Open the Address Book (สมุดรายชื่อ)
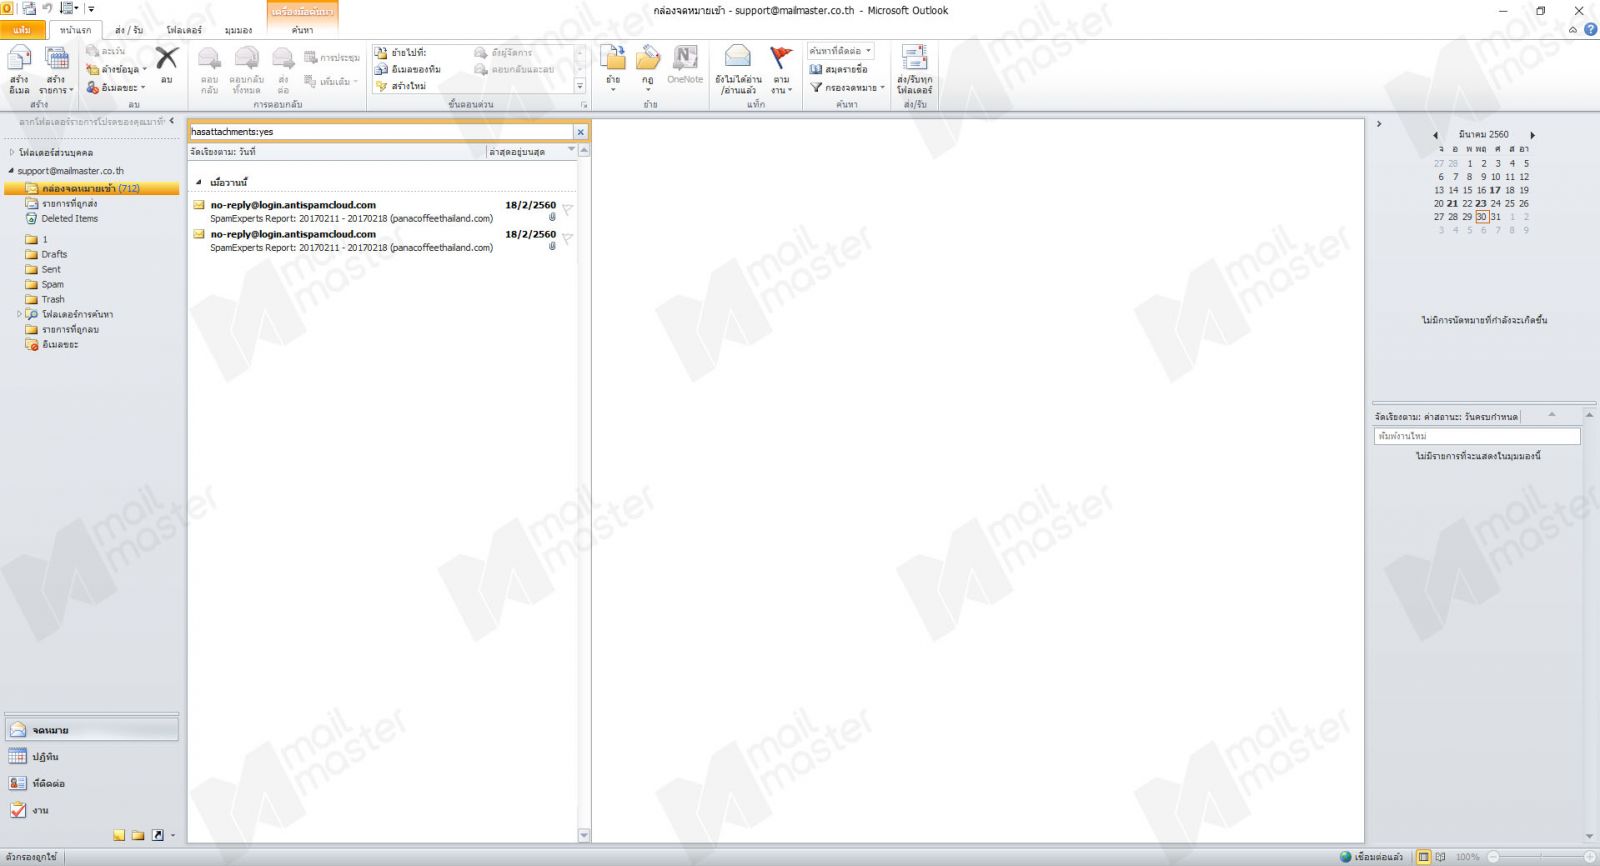 (x=839, y=69)
